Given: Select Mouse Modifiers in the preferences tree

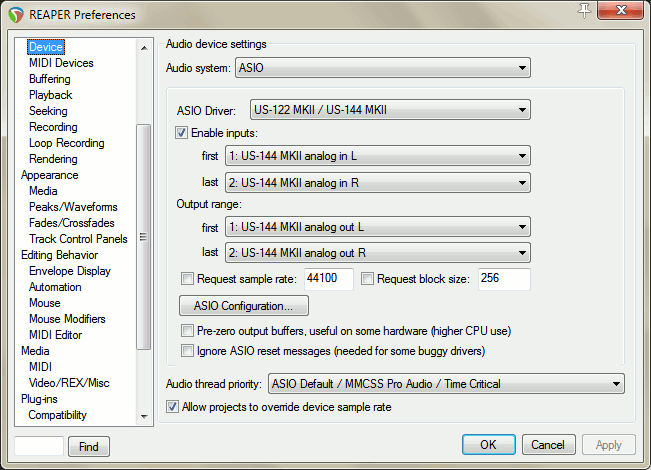Looking at the screenshot, I should [67, 319].
